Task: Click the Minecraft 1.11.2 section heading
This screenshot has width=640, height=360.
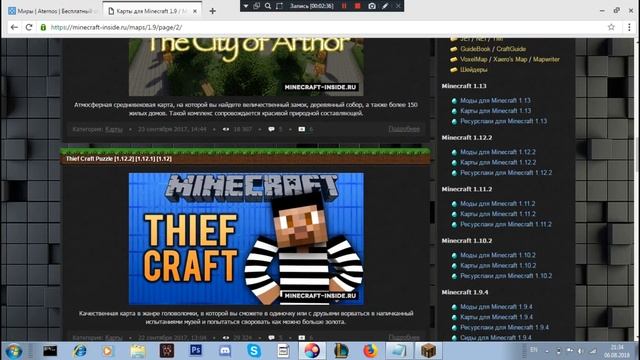Action: click(x=467, y=189)
